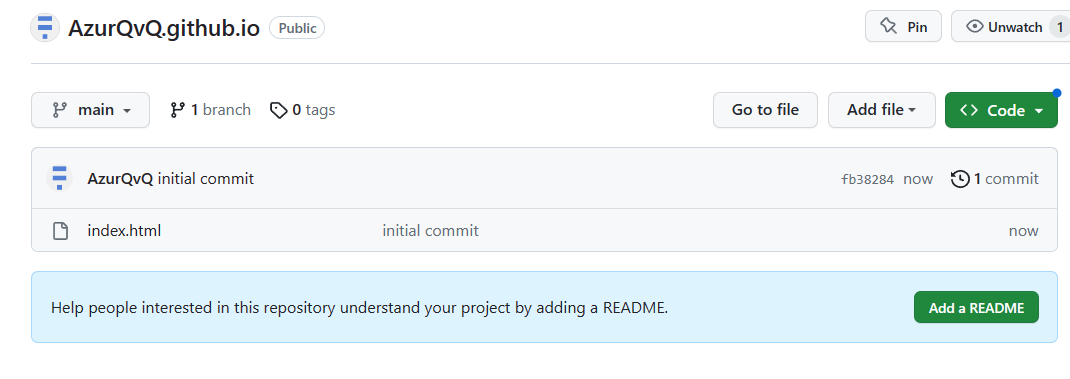
Task: Click the history clock icon beside 1 commit
Action: click(x=960, y=179)
